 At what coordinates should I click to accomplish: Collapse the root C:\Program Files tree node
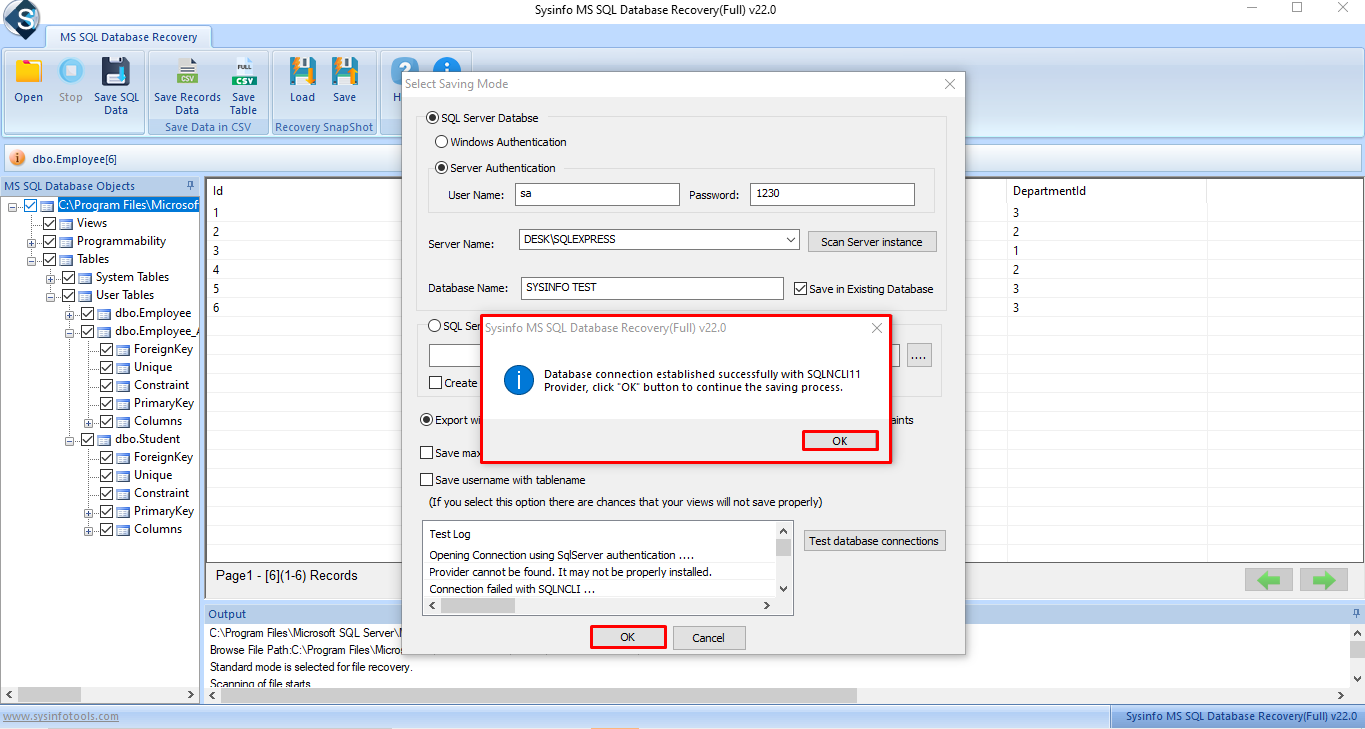tap(13, 206)
